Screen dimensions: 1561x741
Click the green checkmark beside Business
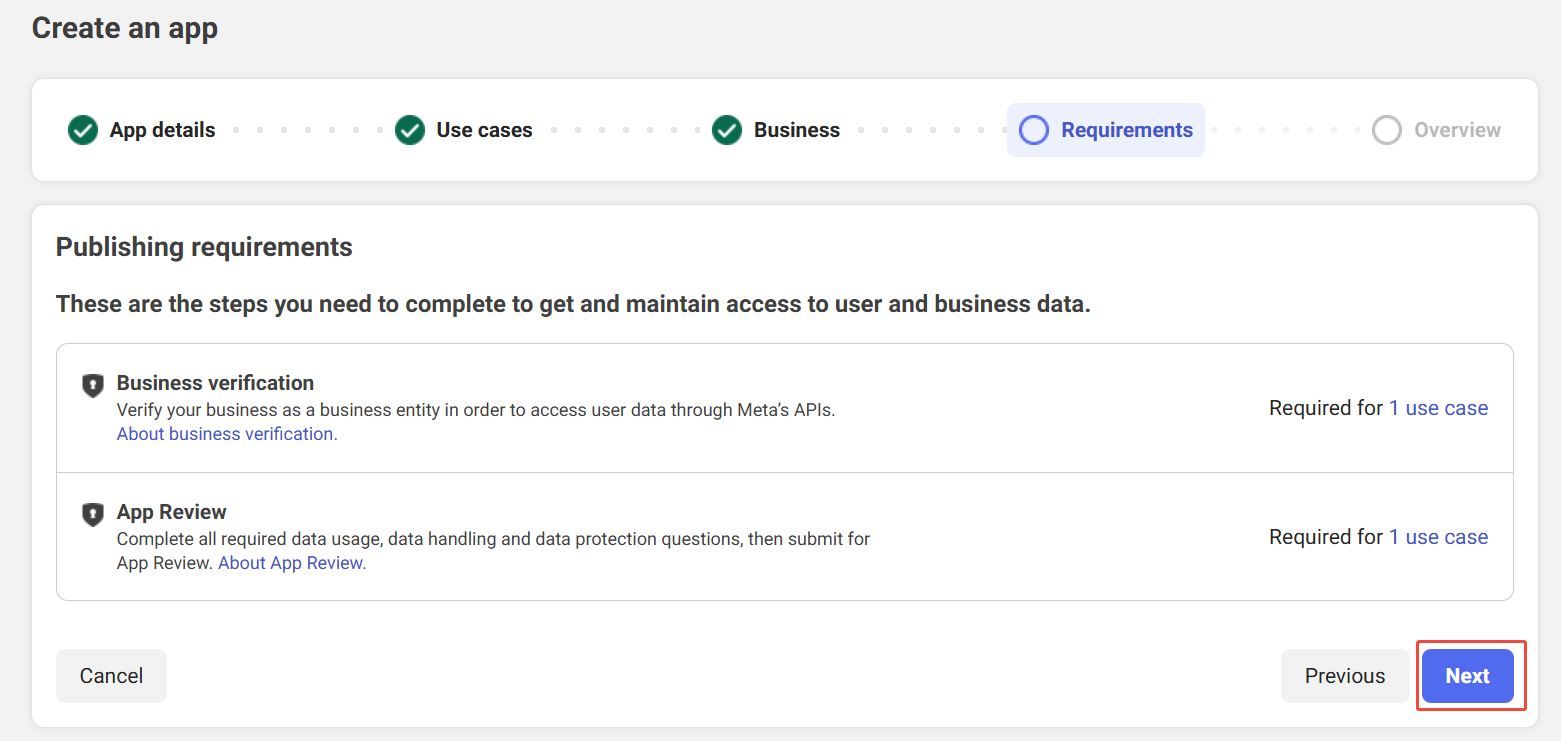[x=727, y=130]
